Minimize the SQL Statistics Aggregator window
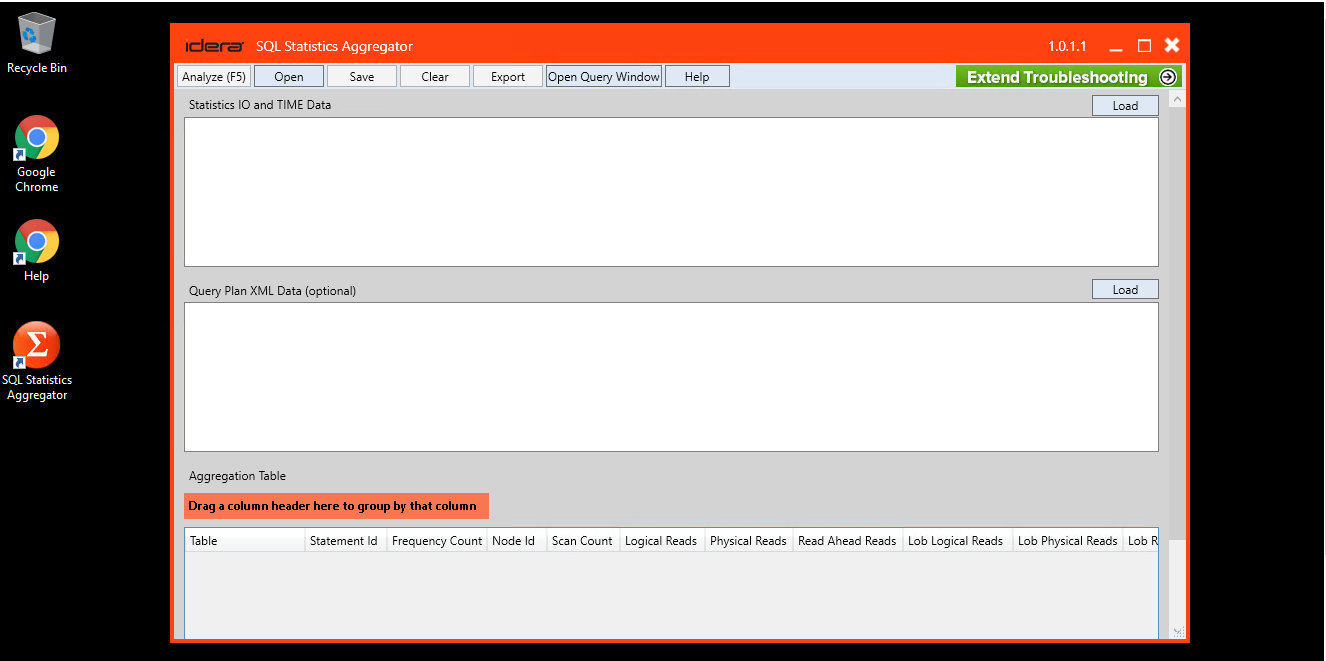Viewport: 1326px width, 661px height. 1116,47
